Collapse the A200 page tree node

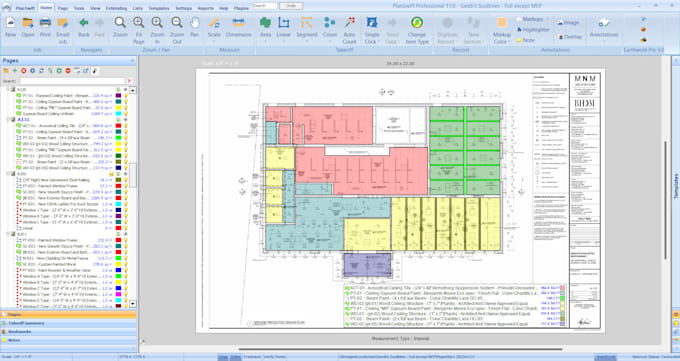[x=8, y=174]
